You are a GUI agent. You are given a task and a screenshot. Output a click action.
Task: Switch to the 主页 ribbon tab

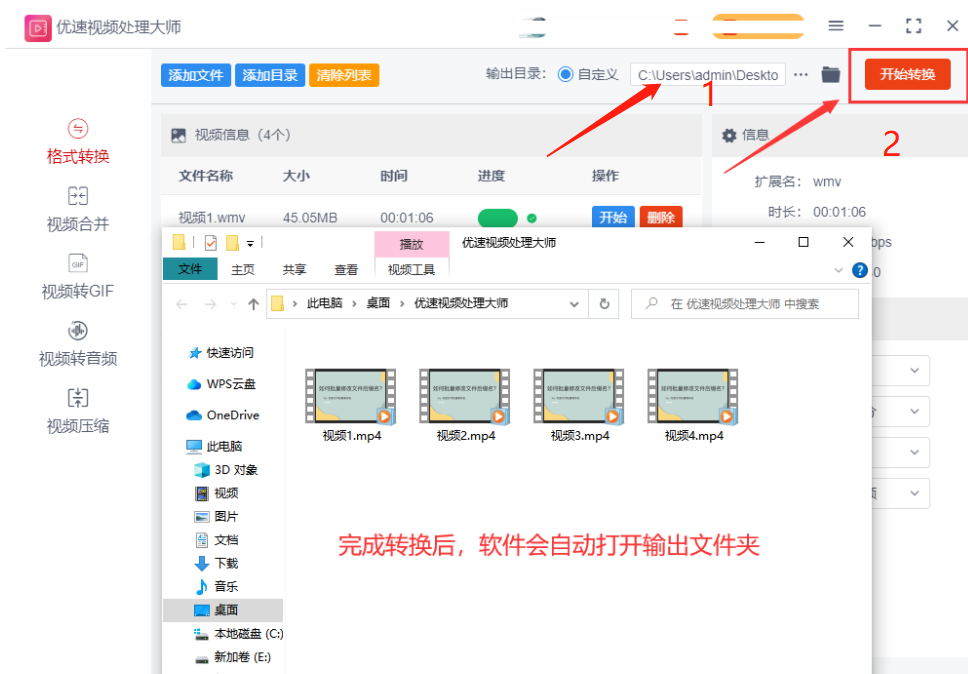tap(243, 270)
